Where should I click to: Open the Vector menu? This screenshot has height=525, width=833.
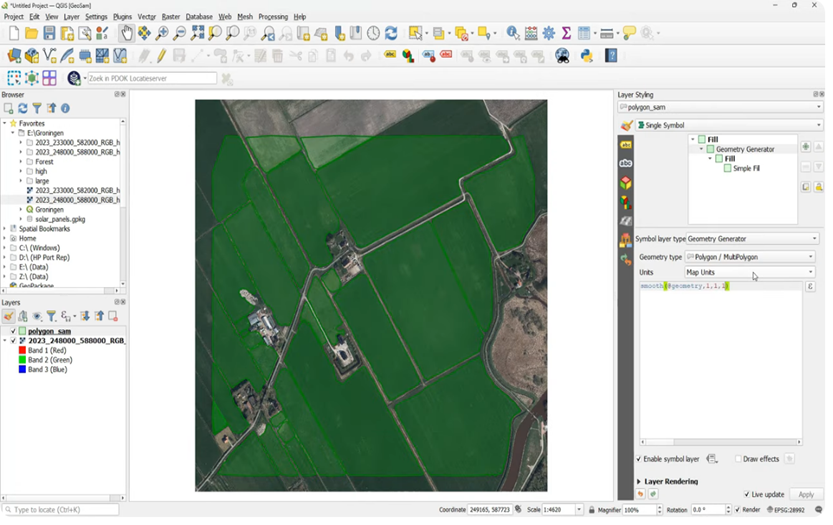[147, 17]
